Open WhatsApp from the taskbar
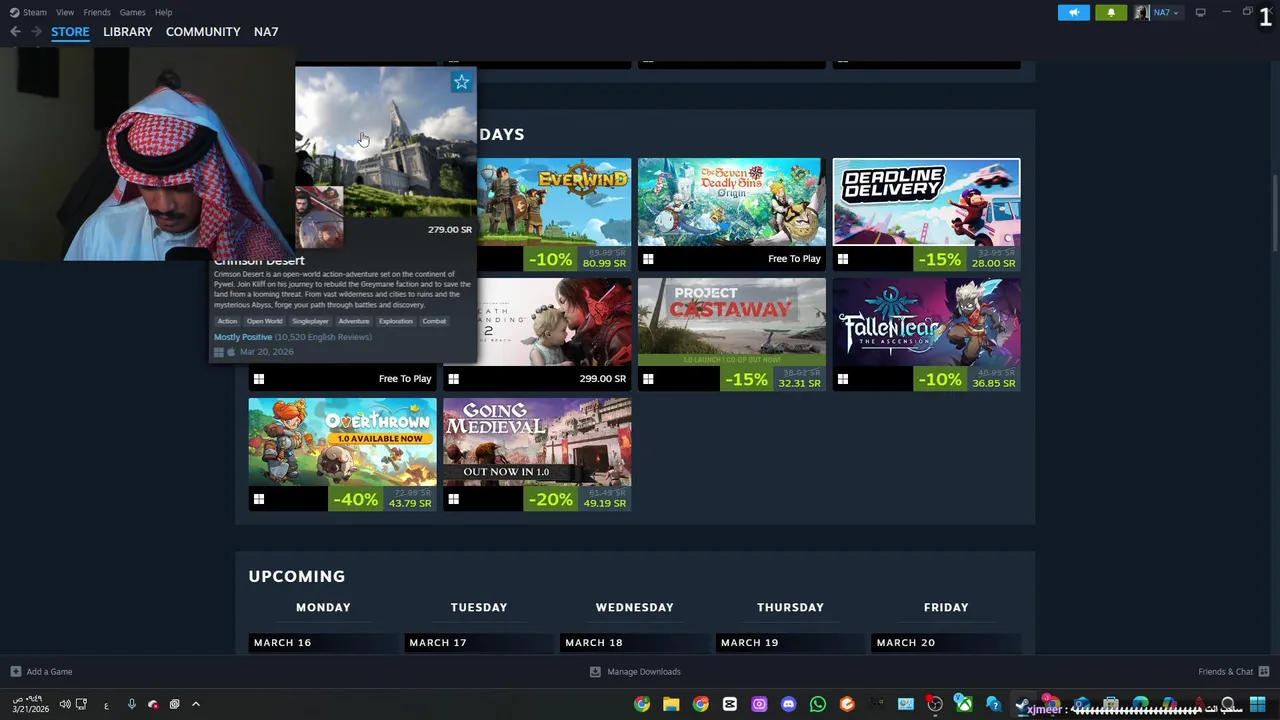The height and width of the screenshot is (720, 1280). pyautogui.click(x=818, y=704)
